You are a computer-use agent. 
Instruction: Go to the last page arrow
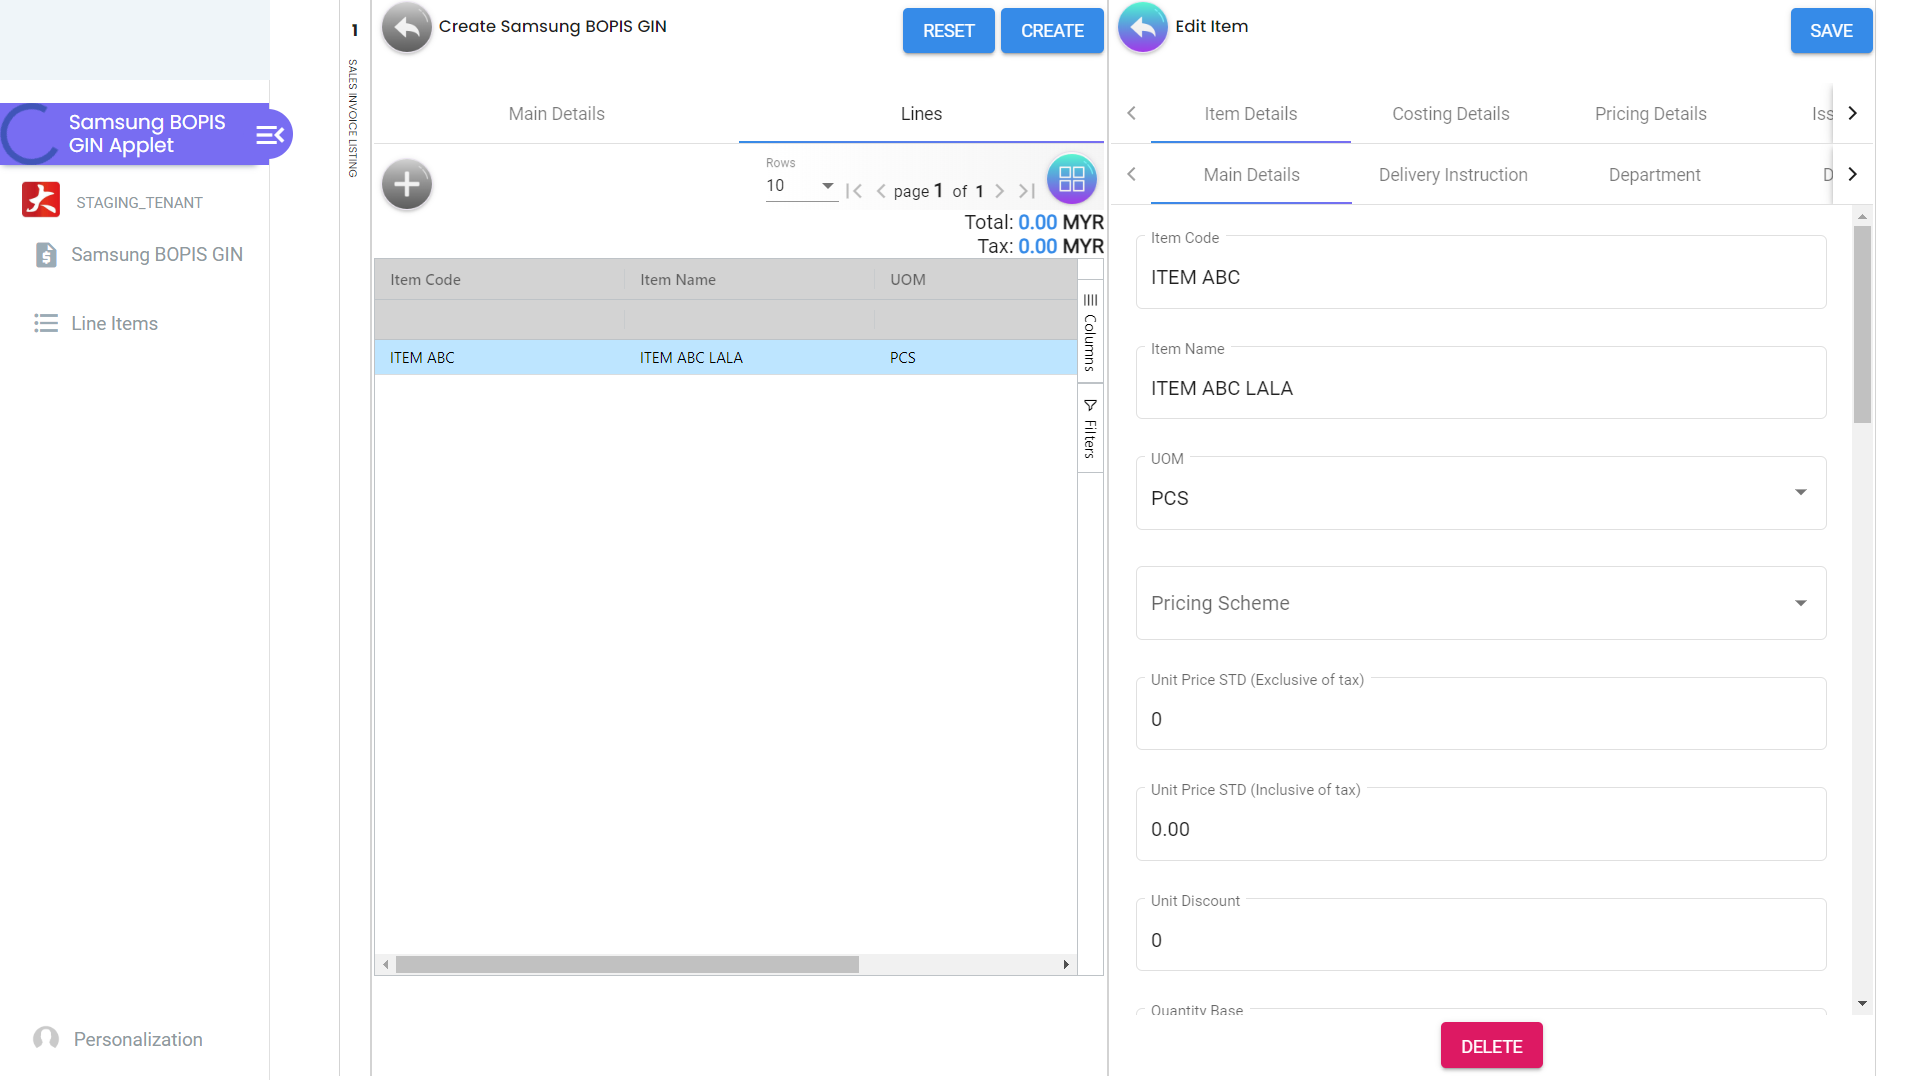point(1027,191)
